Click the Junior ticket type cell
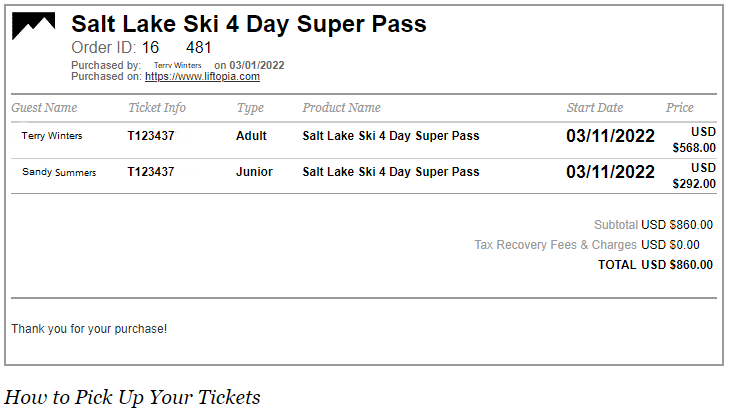729x417 pixels. pos(254,172)
